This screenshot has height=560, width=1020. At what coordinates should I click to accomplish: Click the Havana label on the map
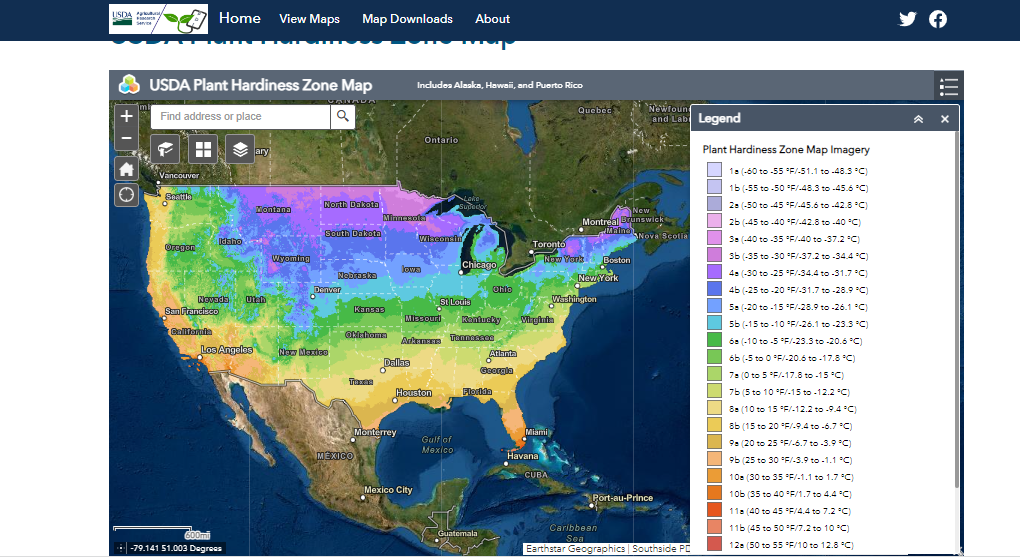coord(523,456)
